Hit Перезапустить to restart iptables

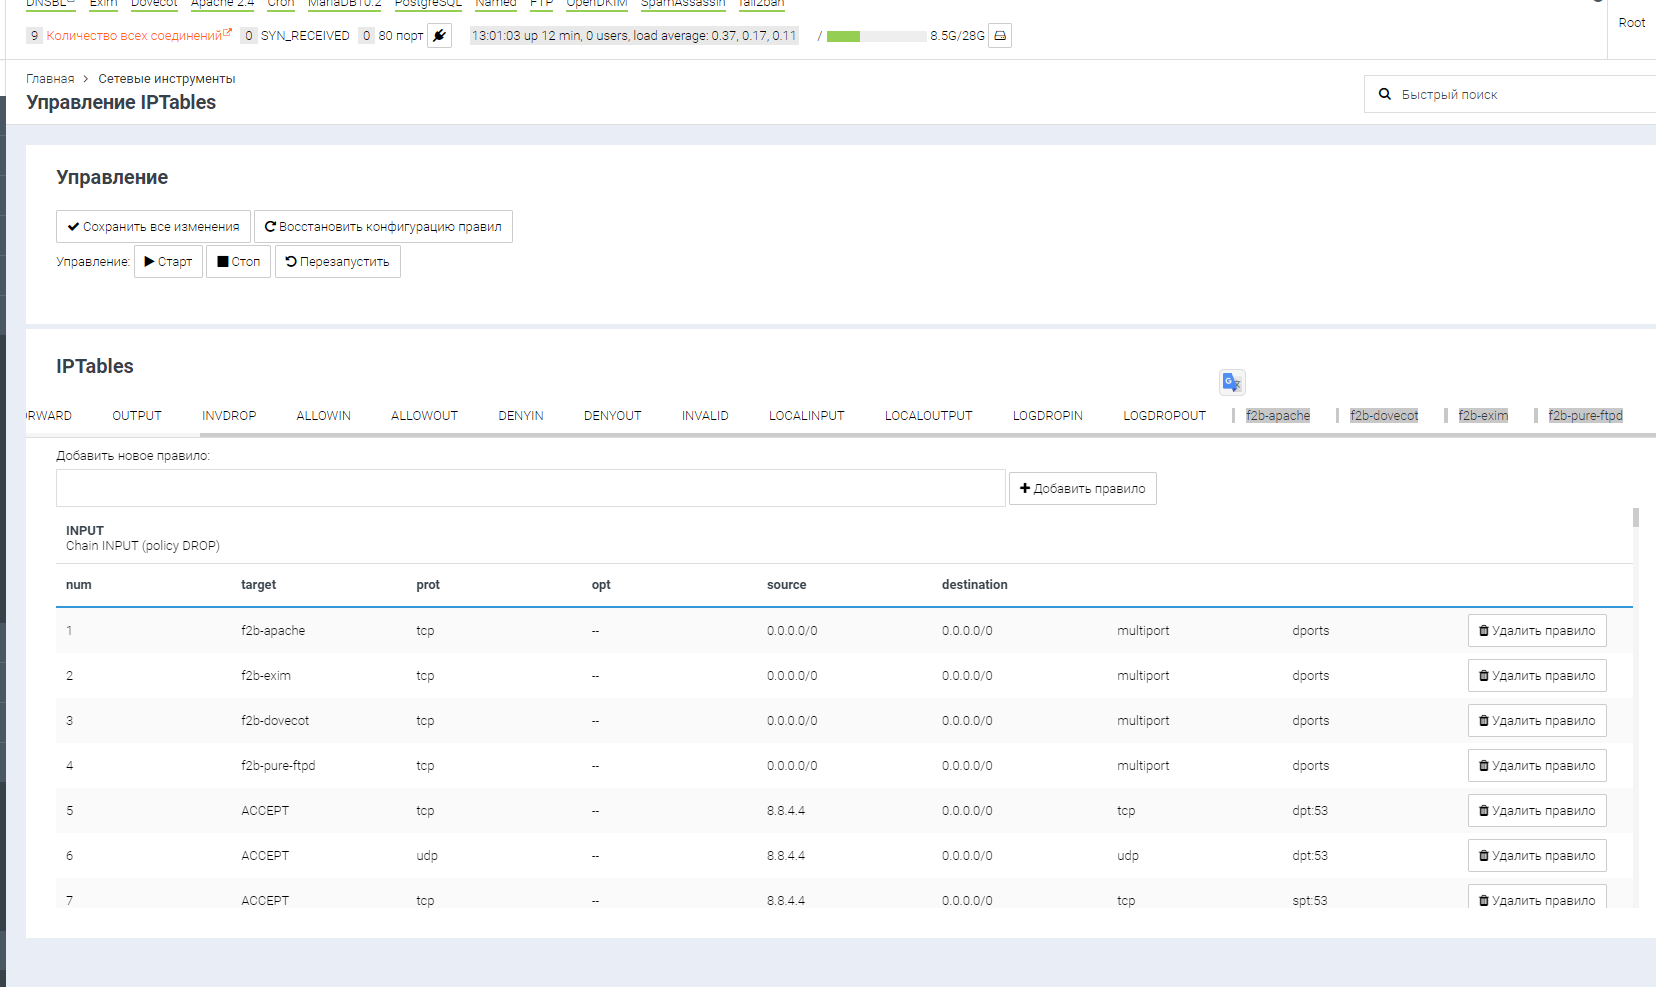click(x=337, y=262)
